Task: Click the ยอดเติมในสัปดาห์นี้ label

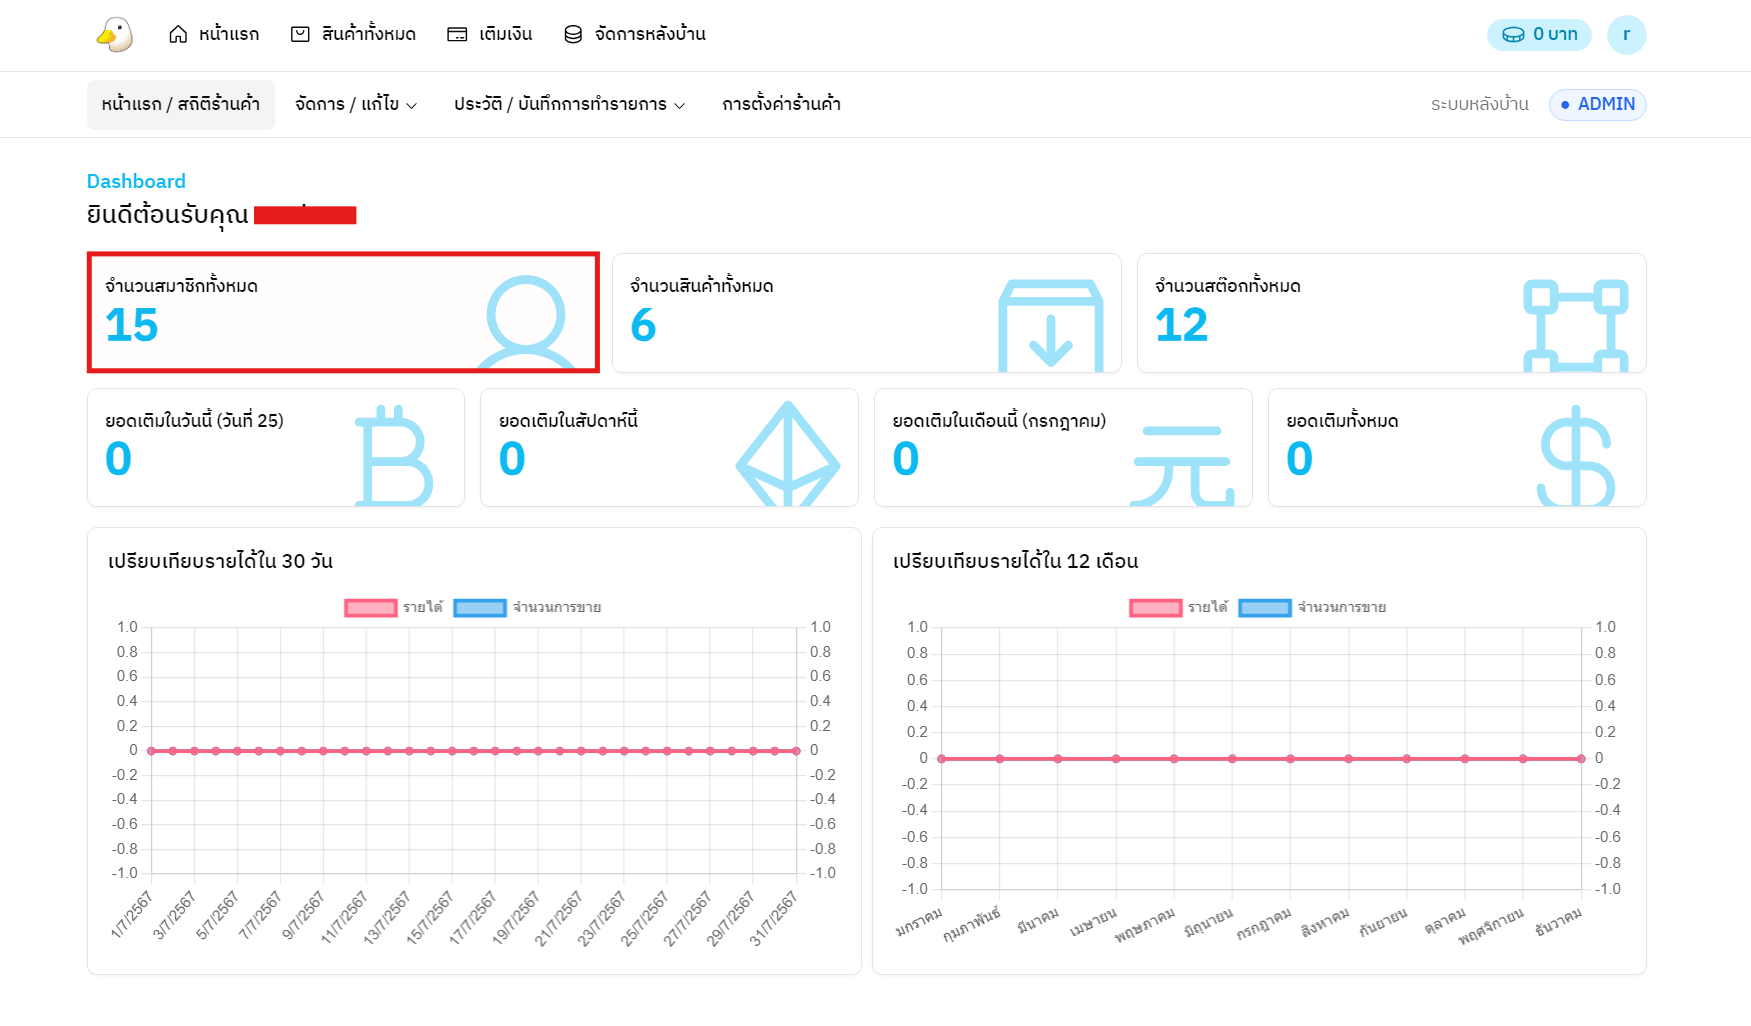Action: 569,421
